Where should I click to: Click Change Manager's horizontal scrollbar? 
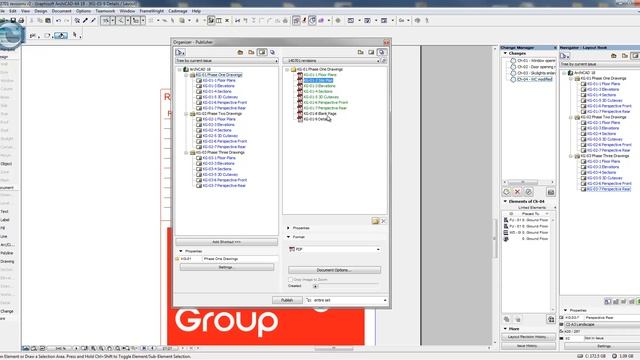click(529, 182)
